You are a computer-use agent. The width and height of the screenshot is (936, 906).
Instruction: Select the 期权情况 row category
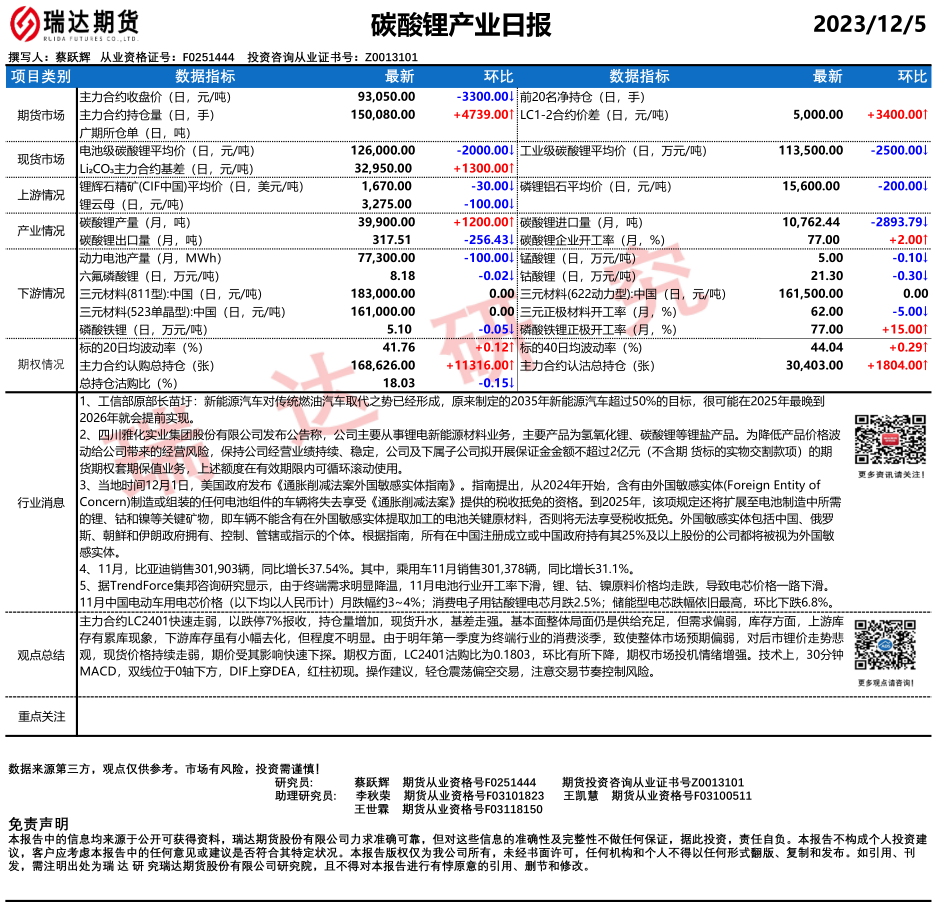41,366
